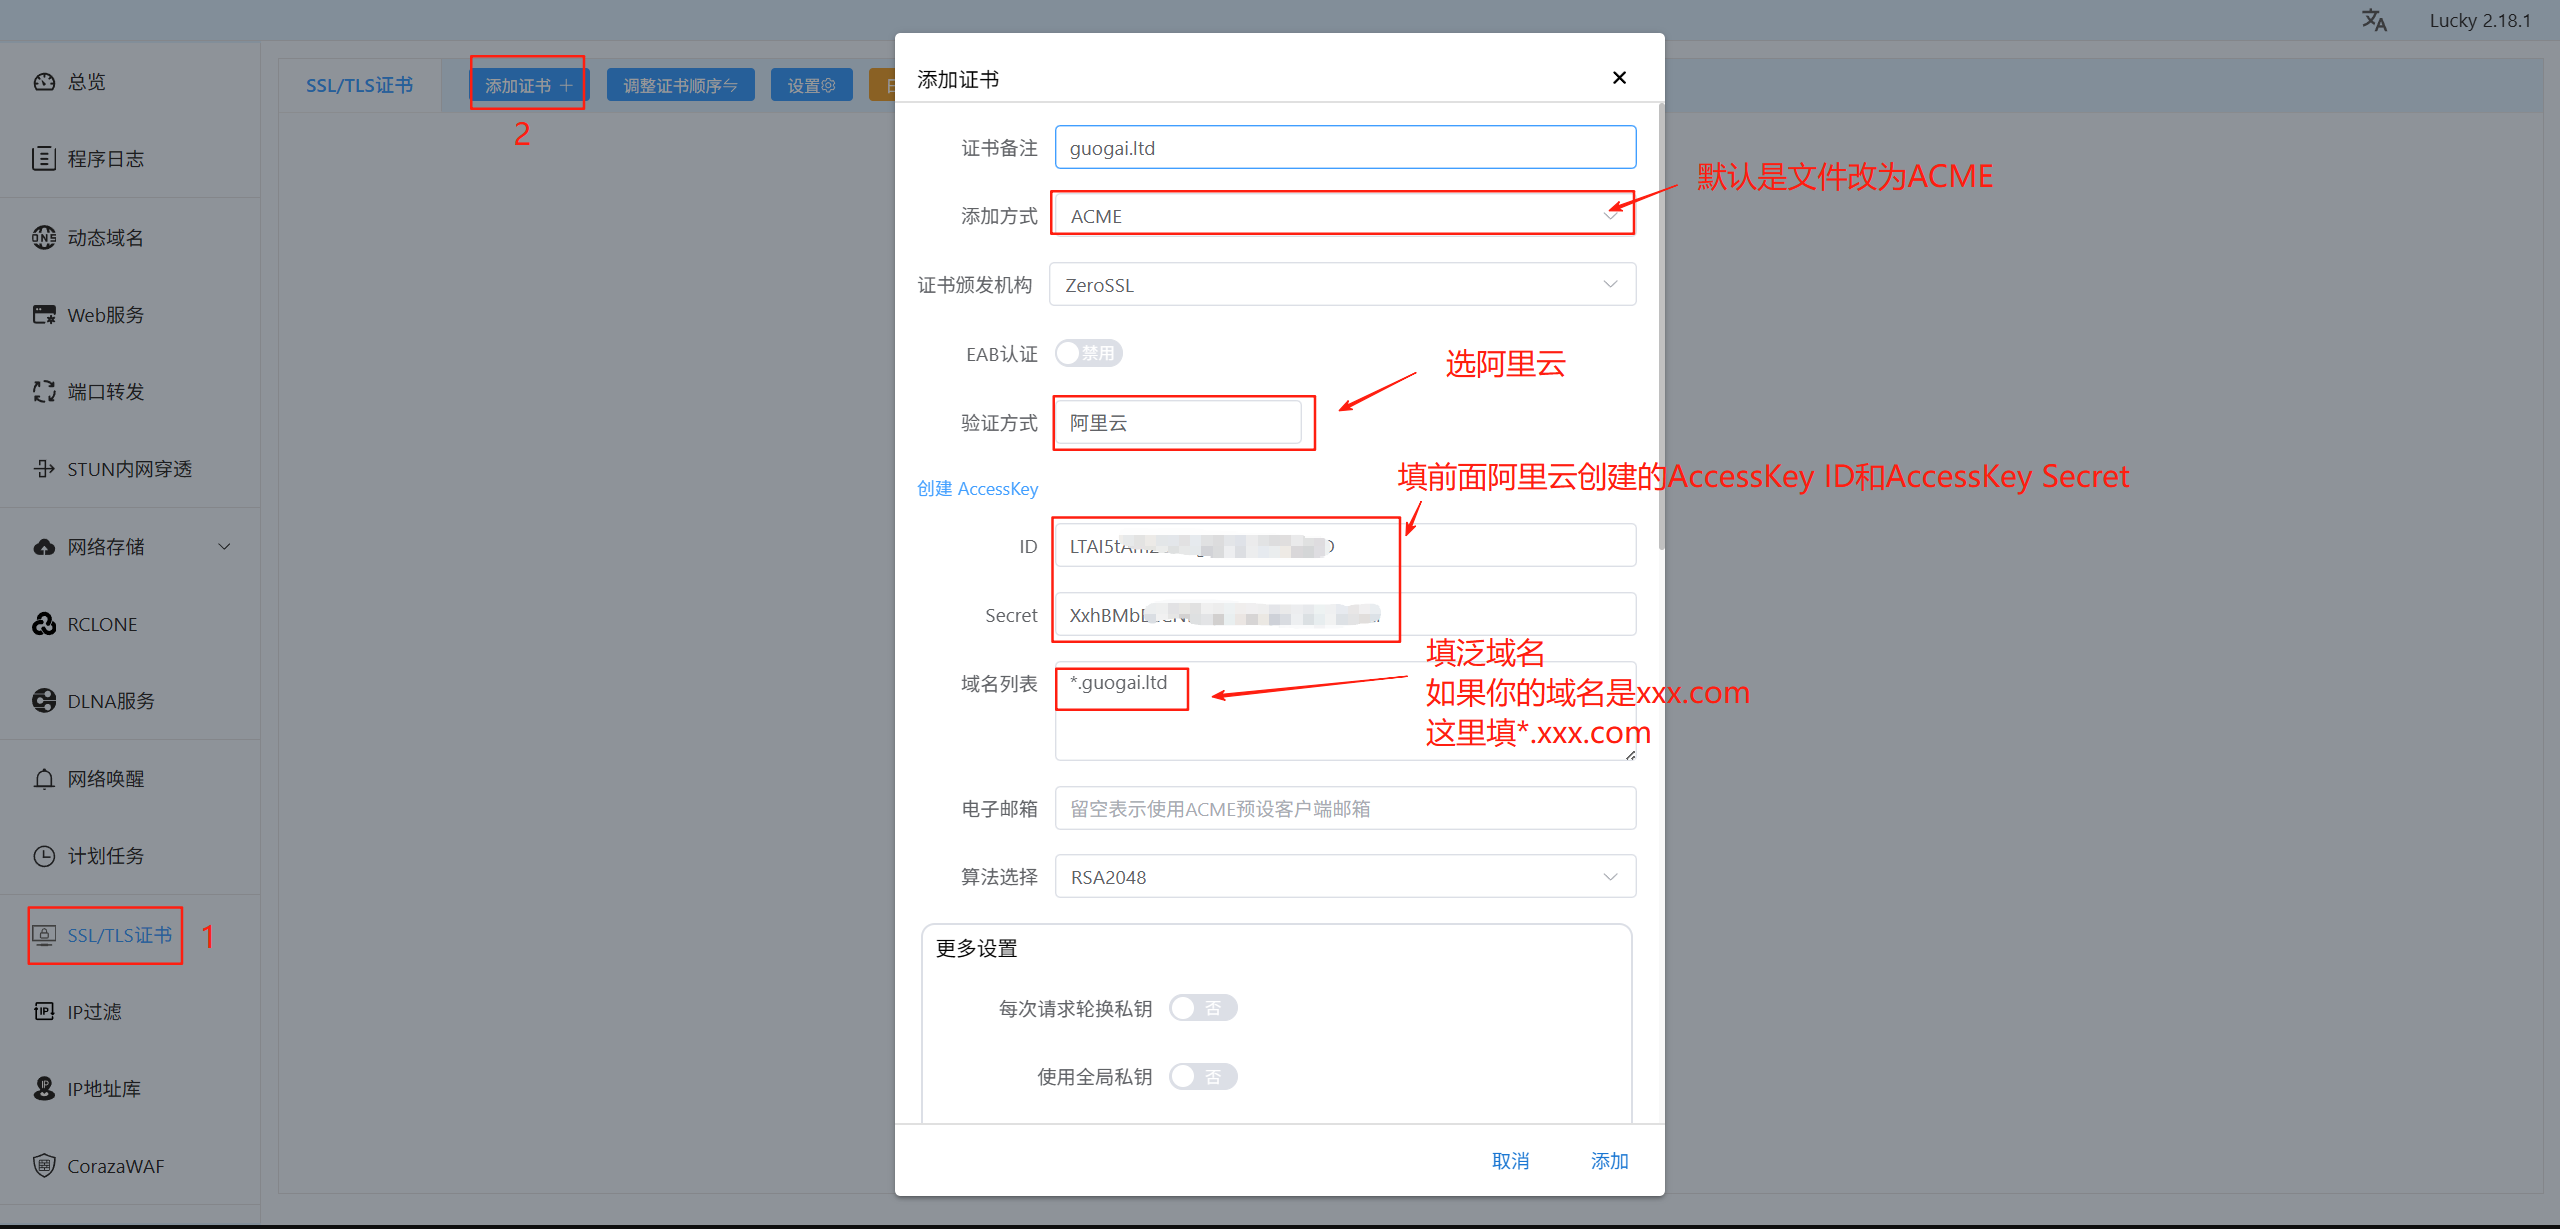The width and height of the screenshot is (2560, 1229).
Task: Open the 证书颁发机构 ZeroSSL dropdown
Action: [x=1342, y=285]
